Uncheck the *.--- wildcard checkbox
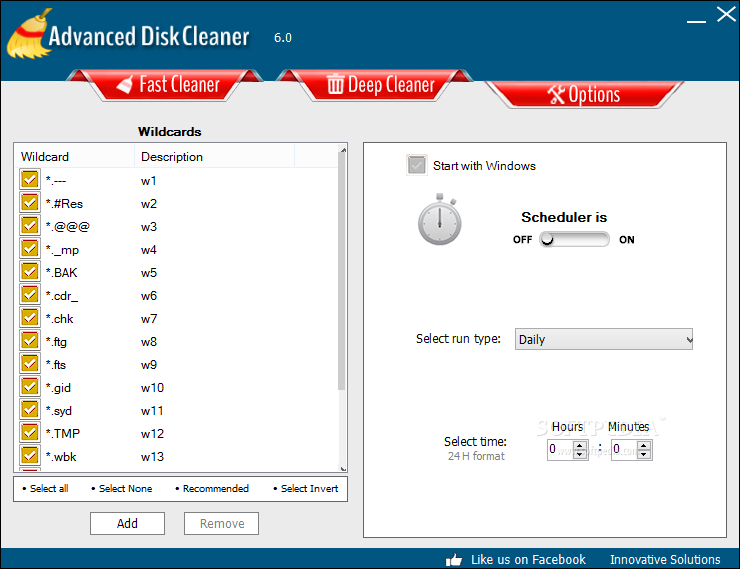Screen dimensions: 740x569 [30, 180]
